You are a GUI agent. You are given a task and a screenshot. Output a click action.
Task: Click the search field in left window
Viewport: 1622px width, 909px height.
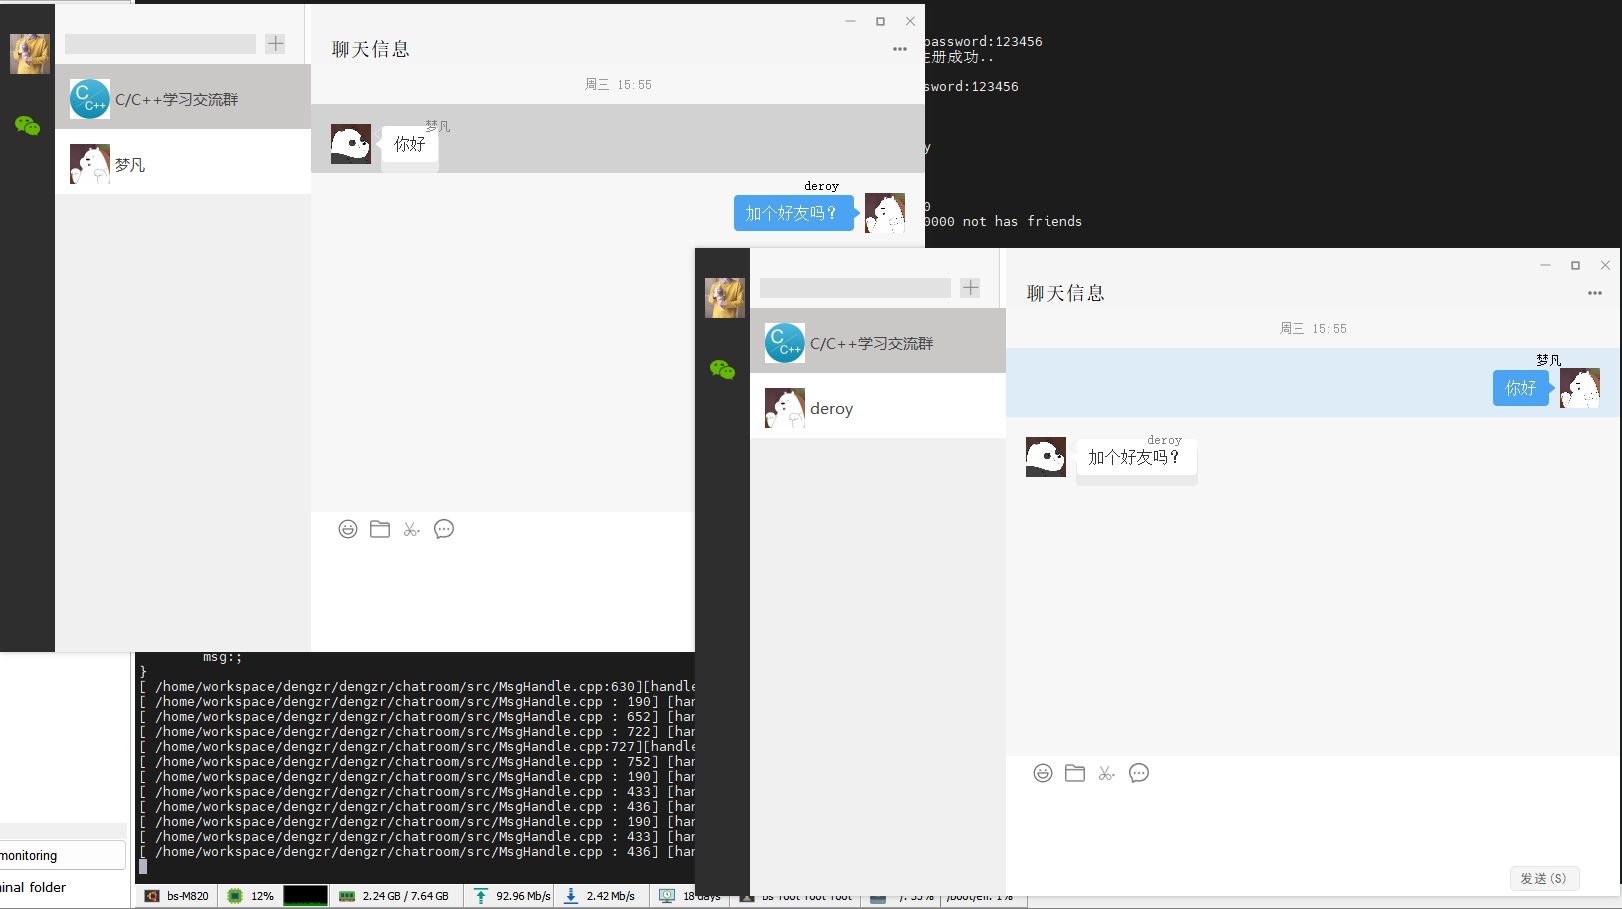160,44
